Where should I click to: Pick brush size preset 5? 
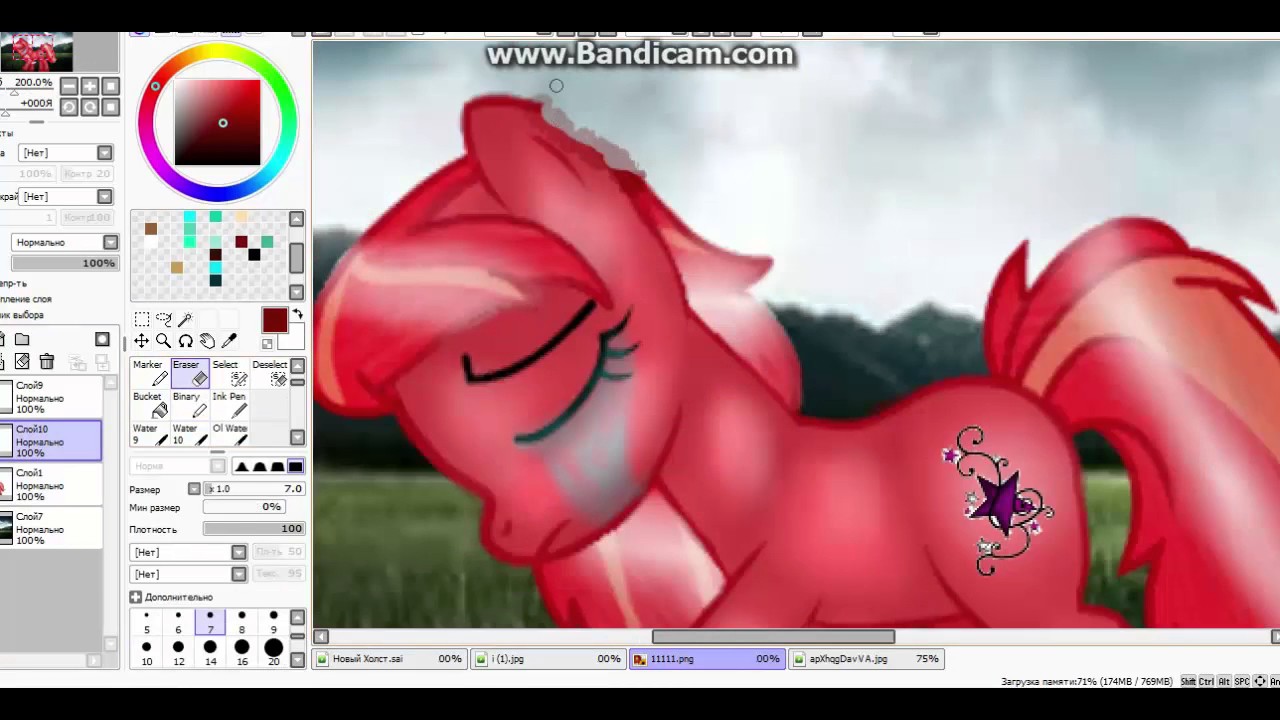pyautogui.click(x=147, y=622)
